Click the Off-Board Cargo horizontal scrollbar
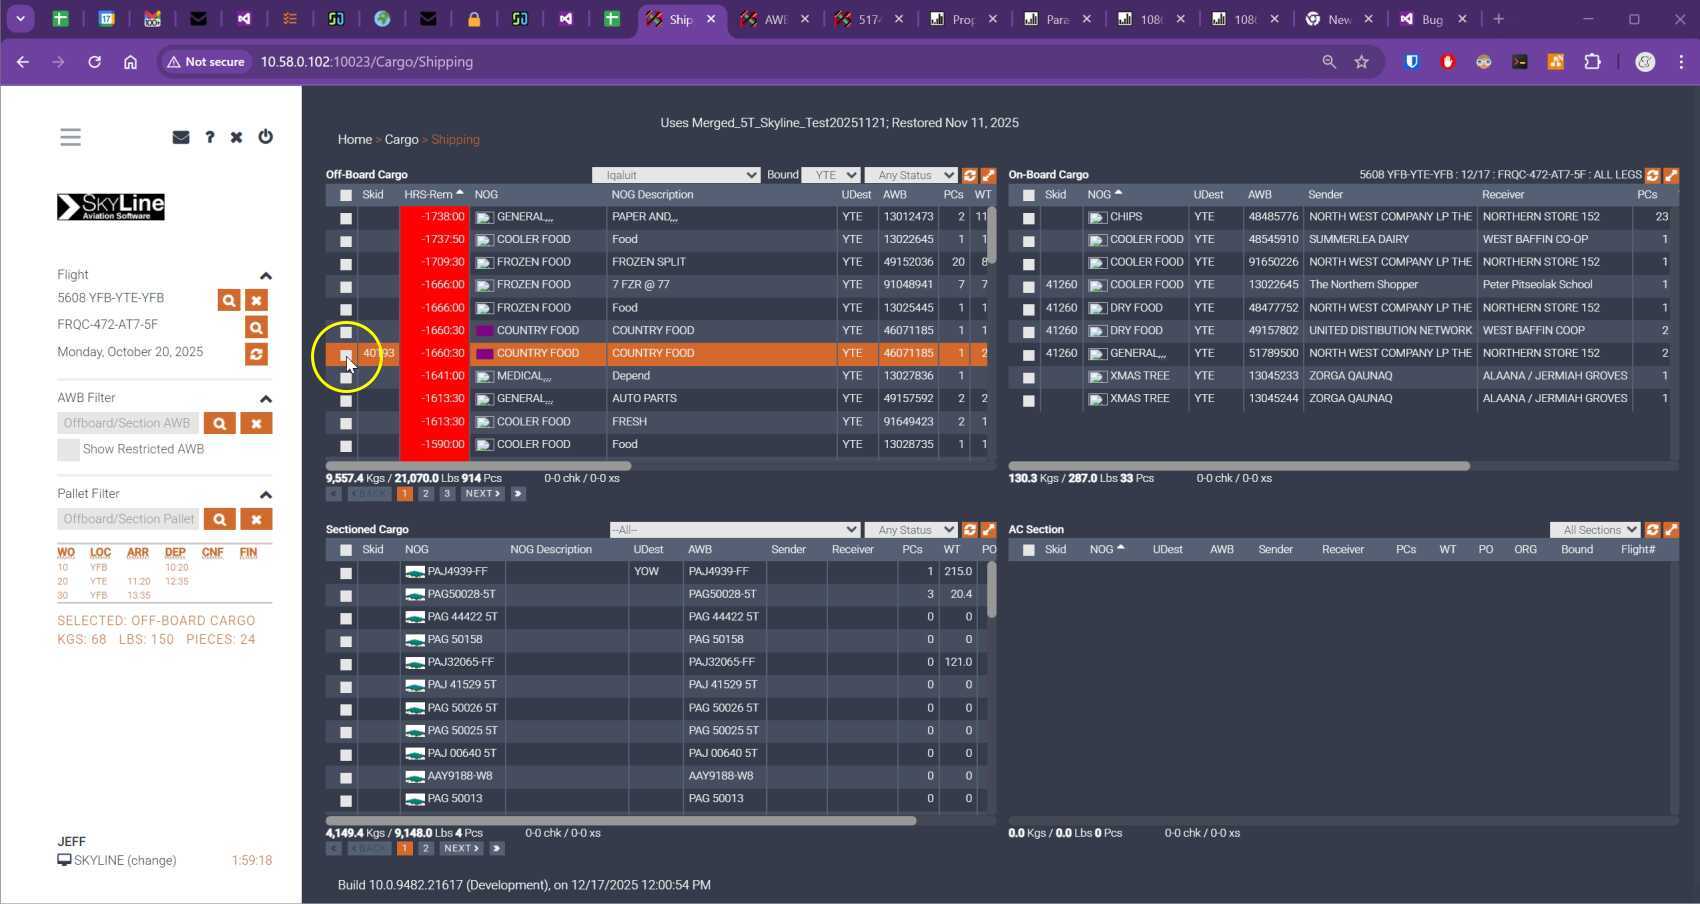 478,466
